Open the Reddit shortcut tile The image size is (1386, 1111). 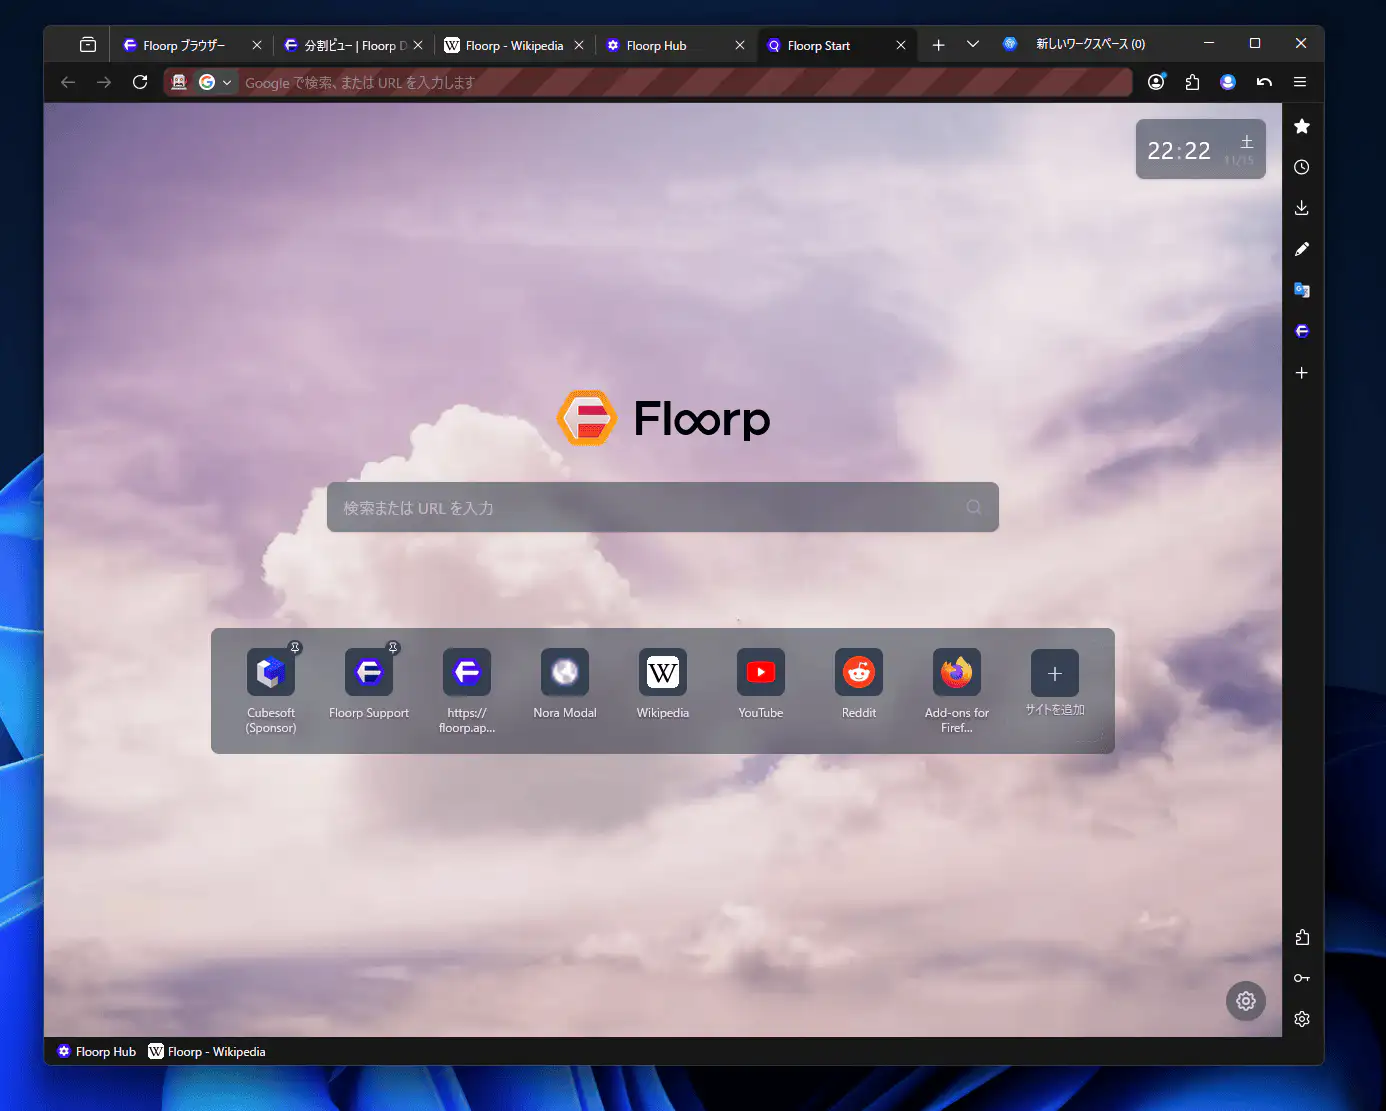(858, 672)
